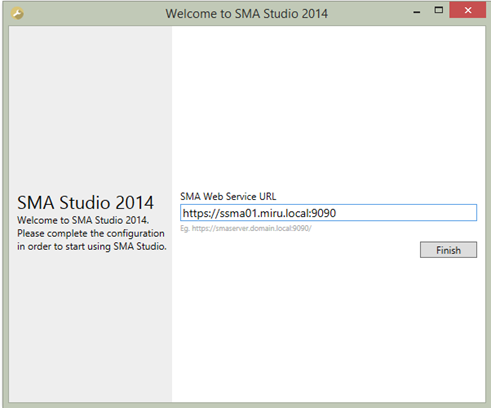Click the 'Eg.' prefix of the hint text
This screenshot has width=491, height=408.
point(185,229)
